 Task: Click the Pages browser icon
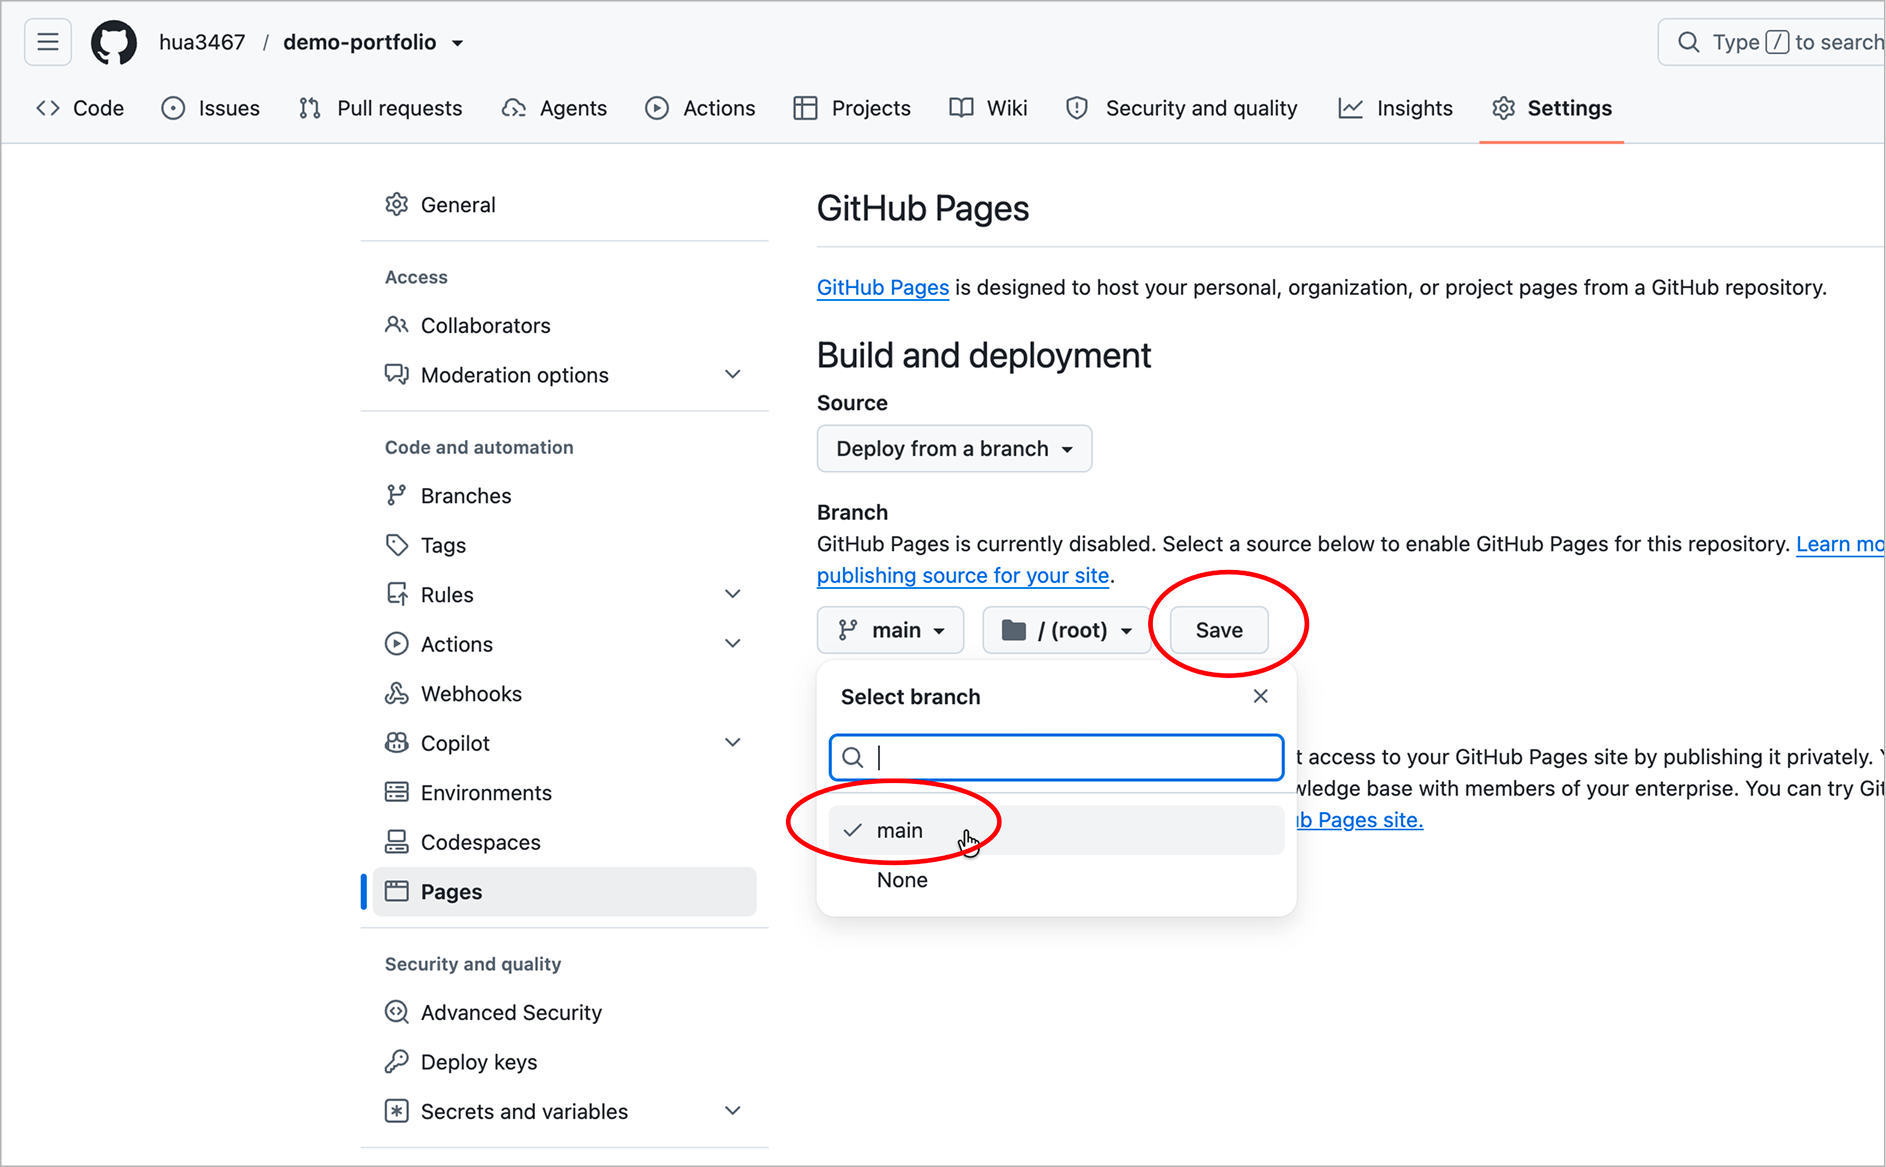[x=397, y=891]
